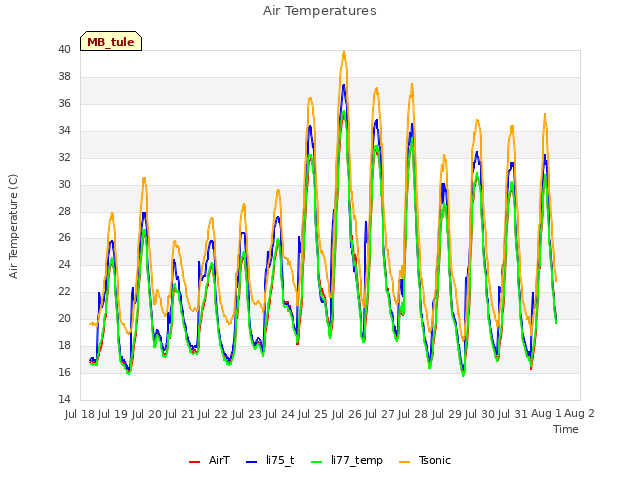This screenshot has width=640, height=480.
Task: Toggle Tsonic series in legend
Action: pyautogui.click(x=424, y=460)
